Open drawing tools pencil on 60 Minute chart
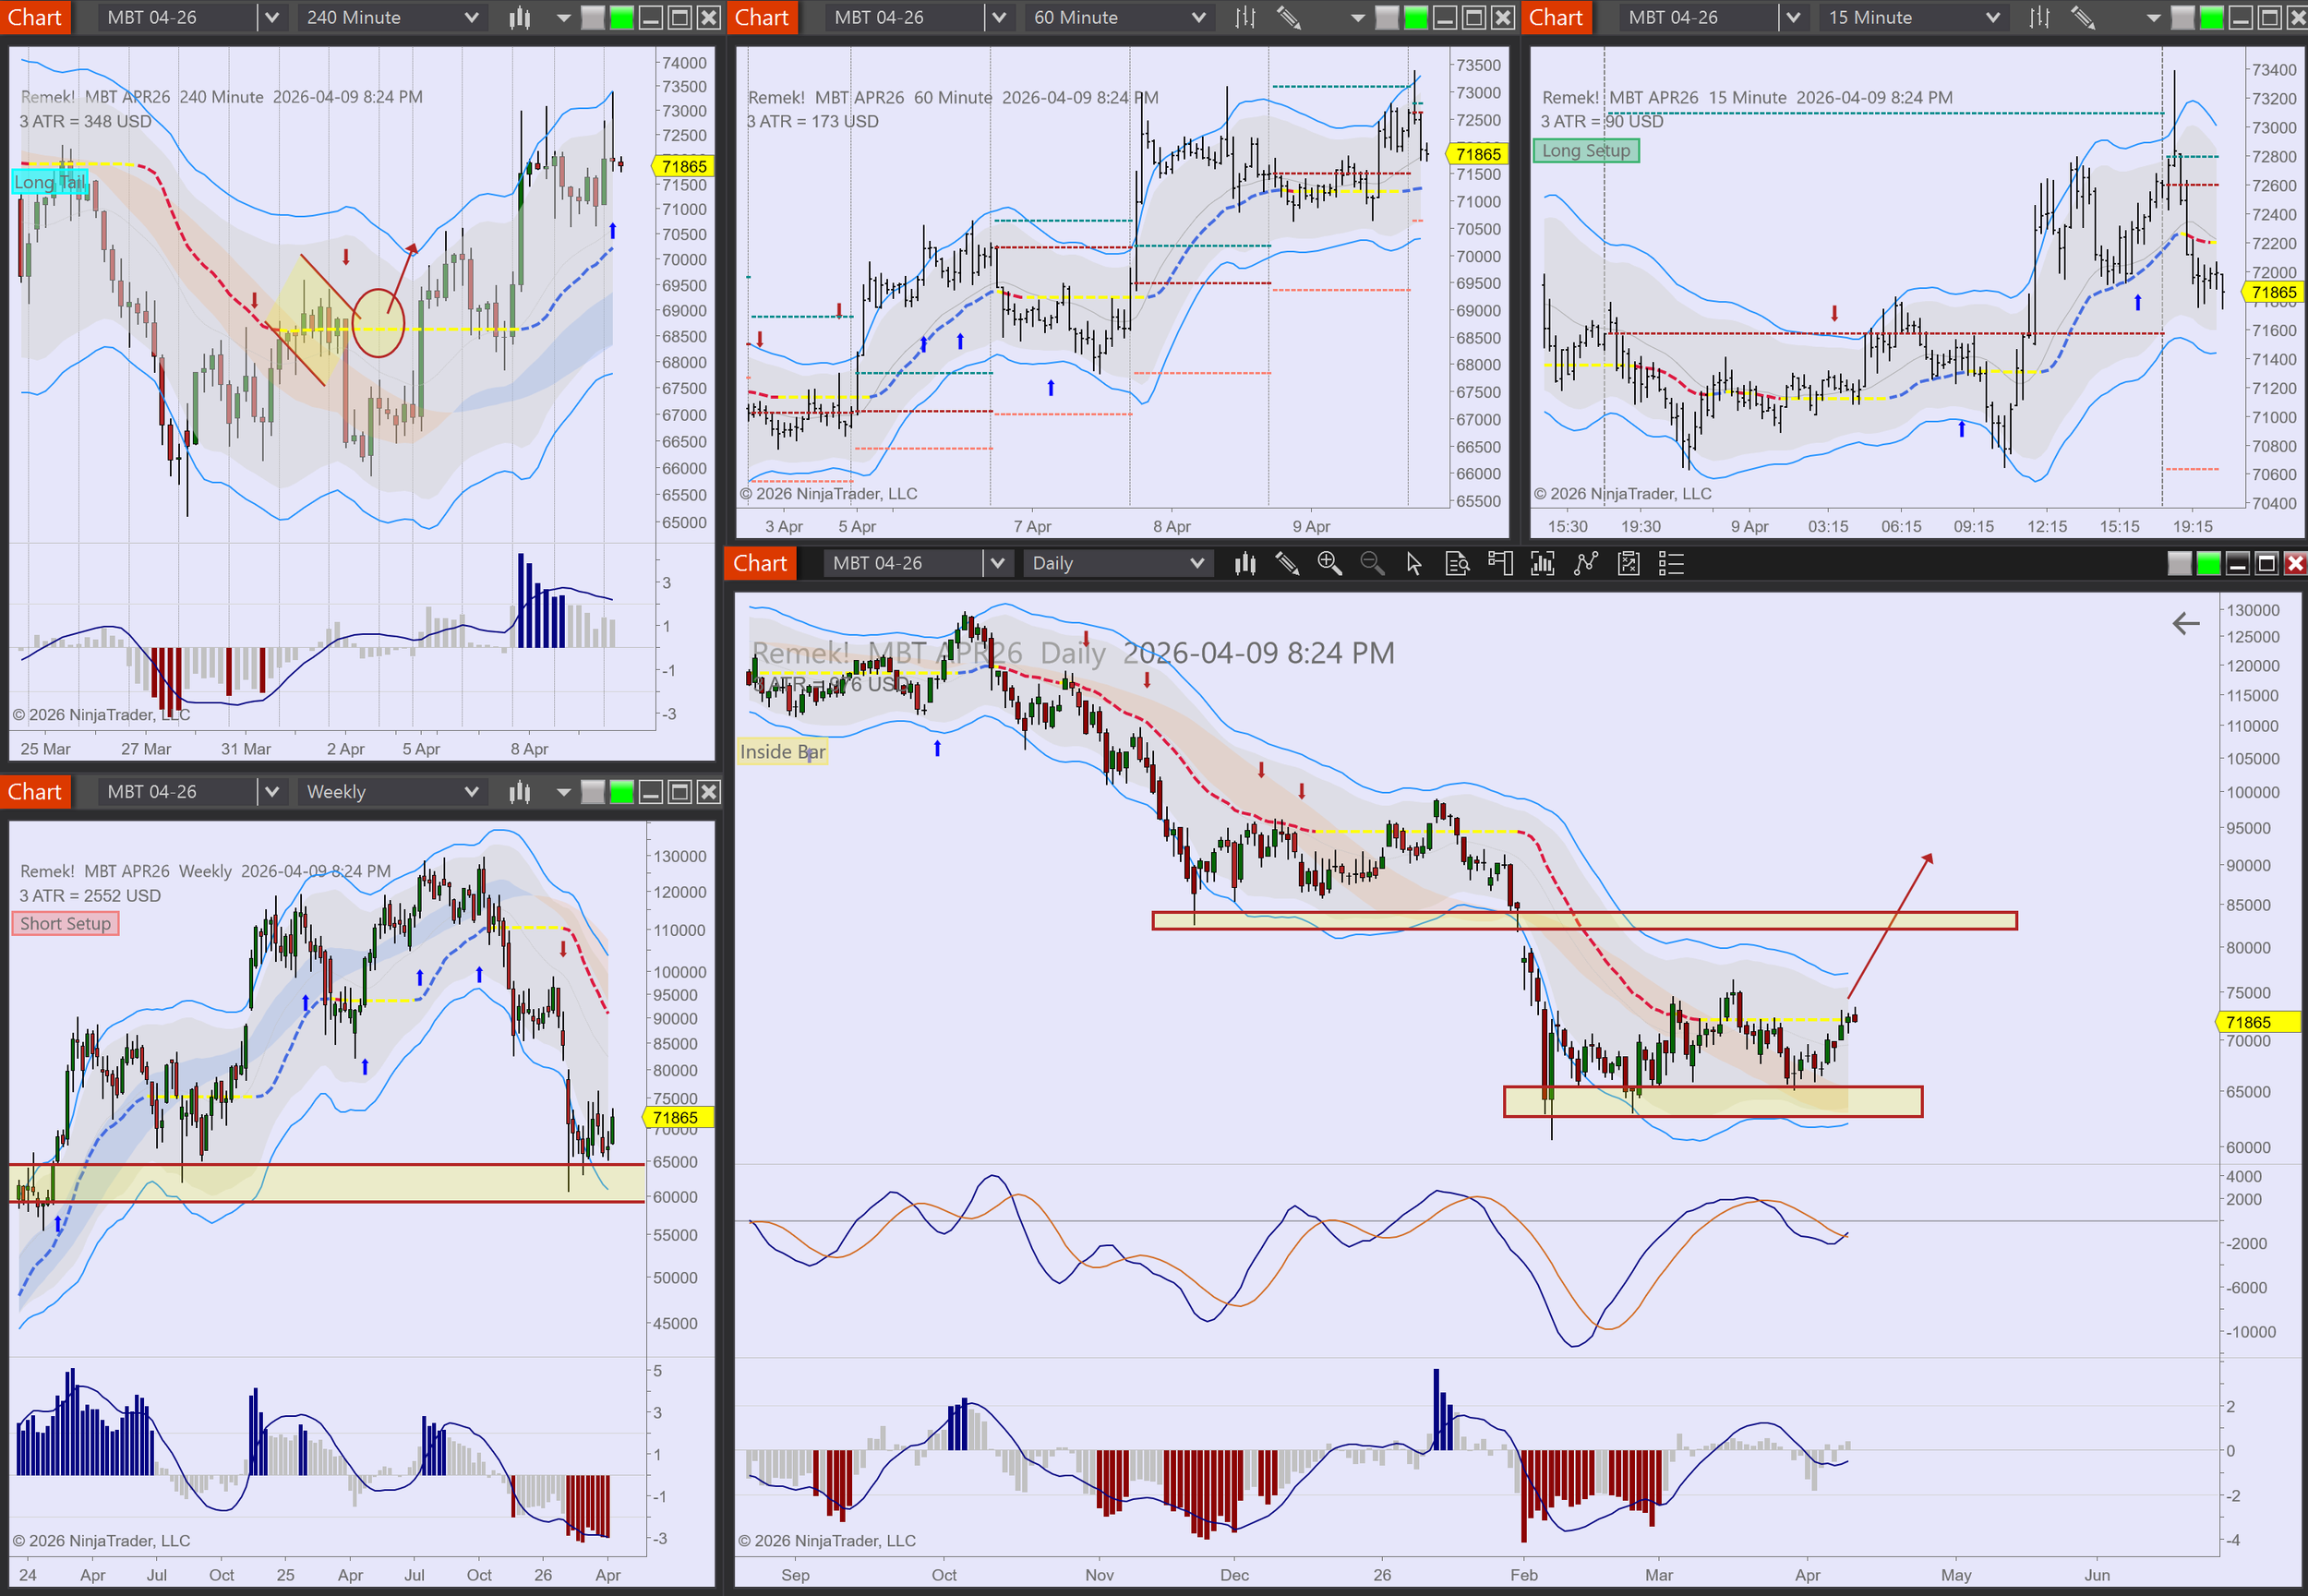2308x1596 pixels. [1289, 17]
